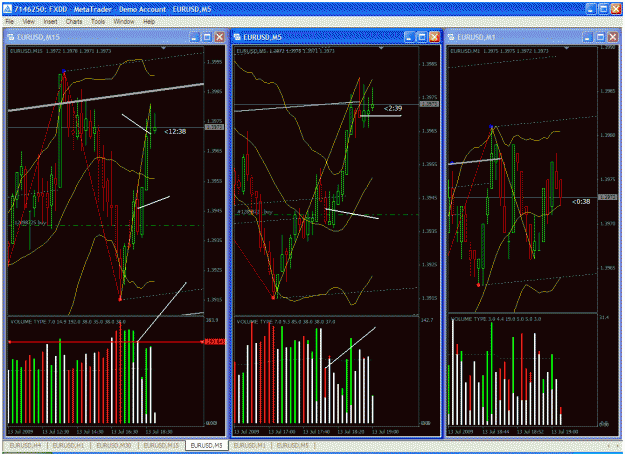This screenshot has height=454, width=625.
Task: Click the 'EURUSD,M15' OHLC header text in the chart
Action: coord(60,51)
